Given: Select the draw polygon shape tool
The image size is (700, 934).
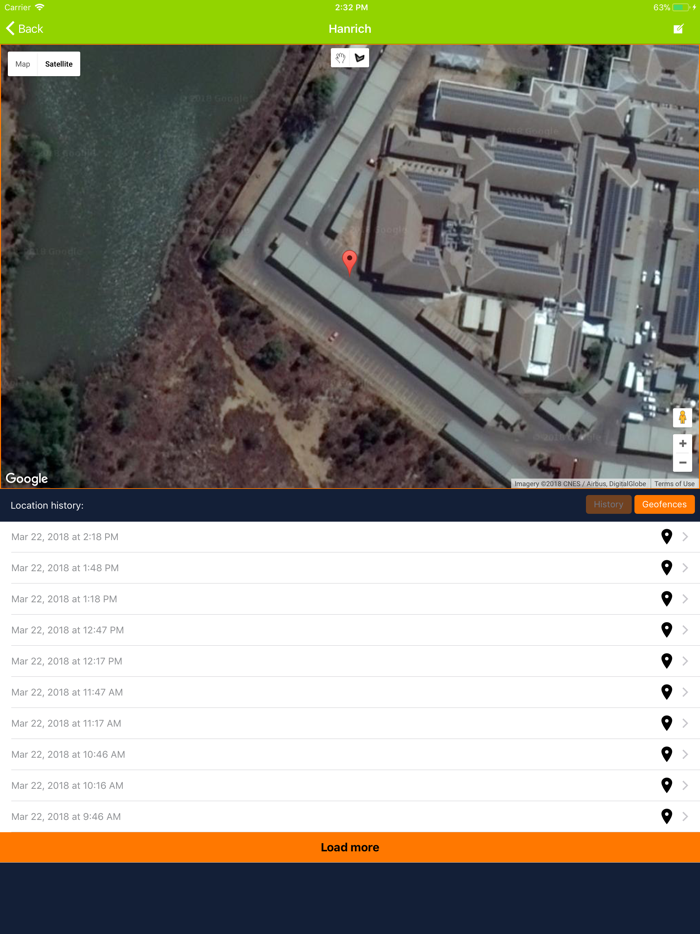Looking at the screenshot, I should click(x=360, y=58).
